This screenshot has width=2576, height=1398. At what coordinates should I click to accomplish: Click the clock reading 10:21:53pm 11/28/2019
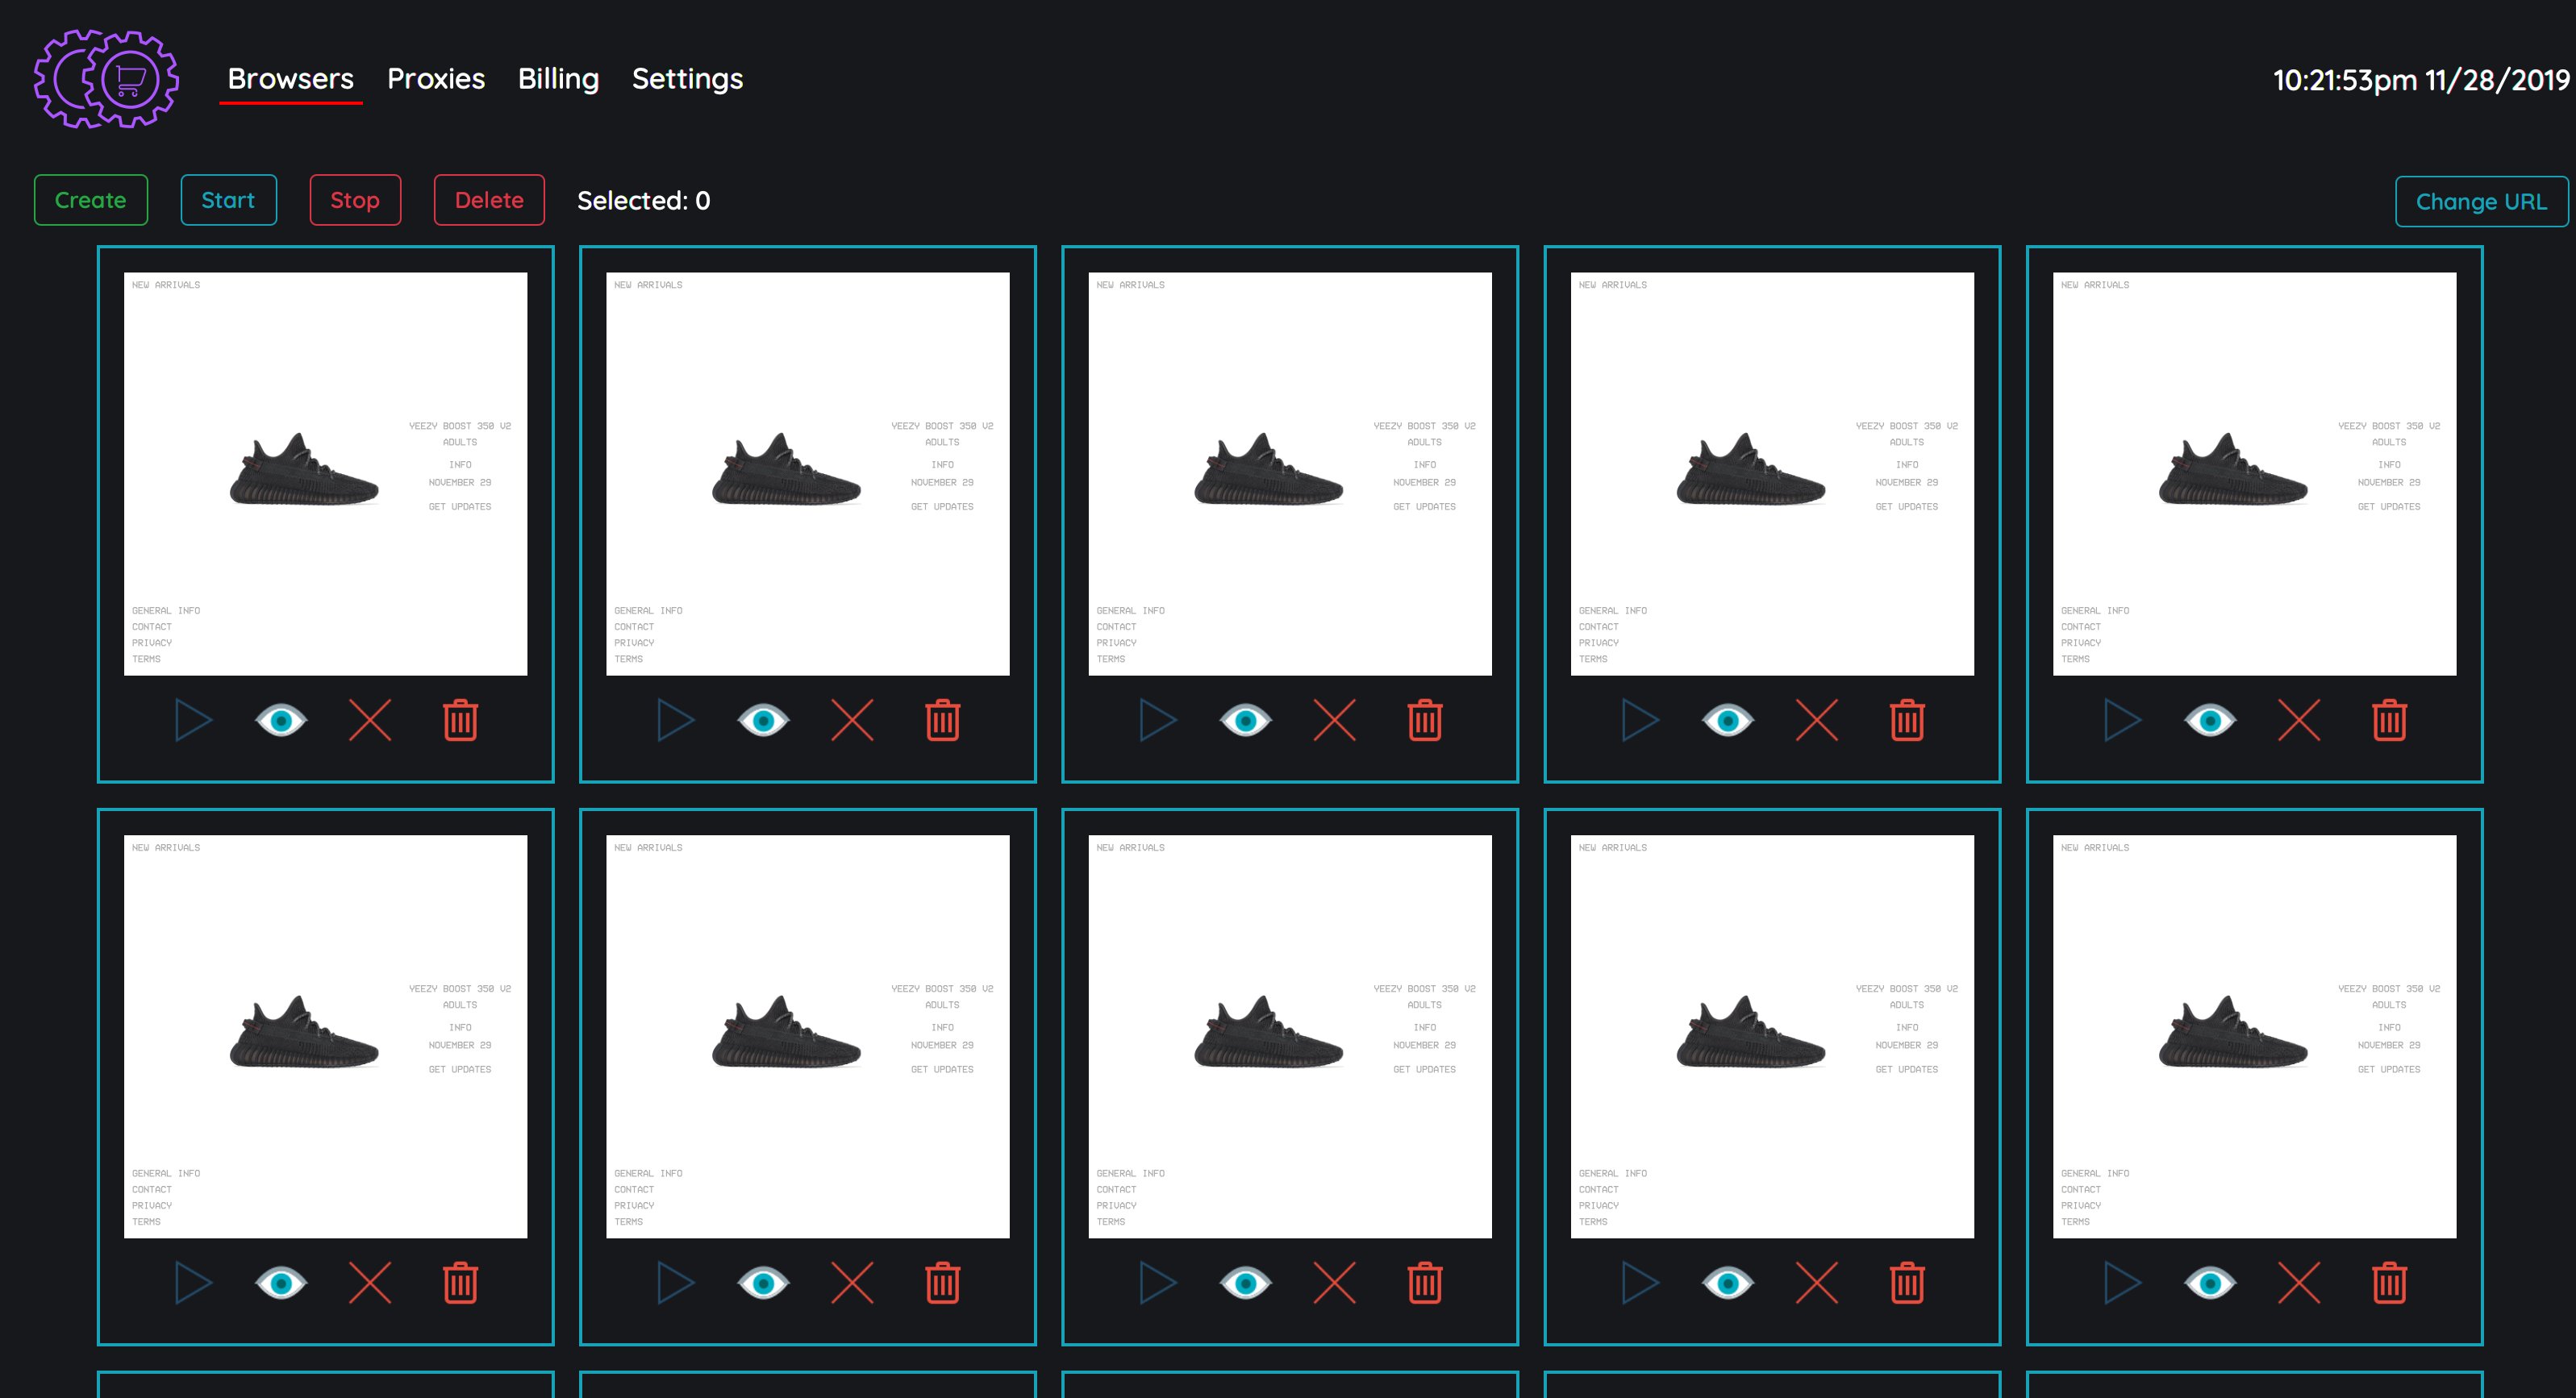(2421, 80)
